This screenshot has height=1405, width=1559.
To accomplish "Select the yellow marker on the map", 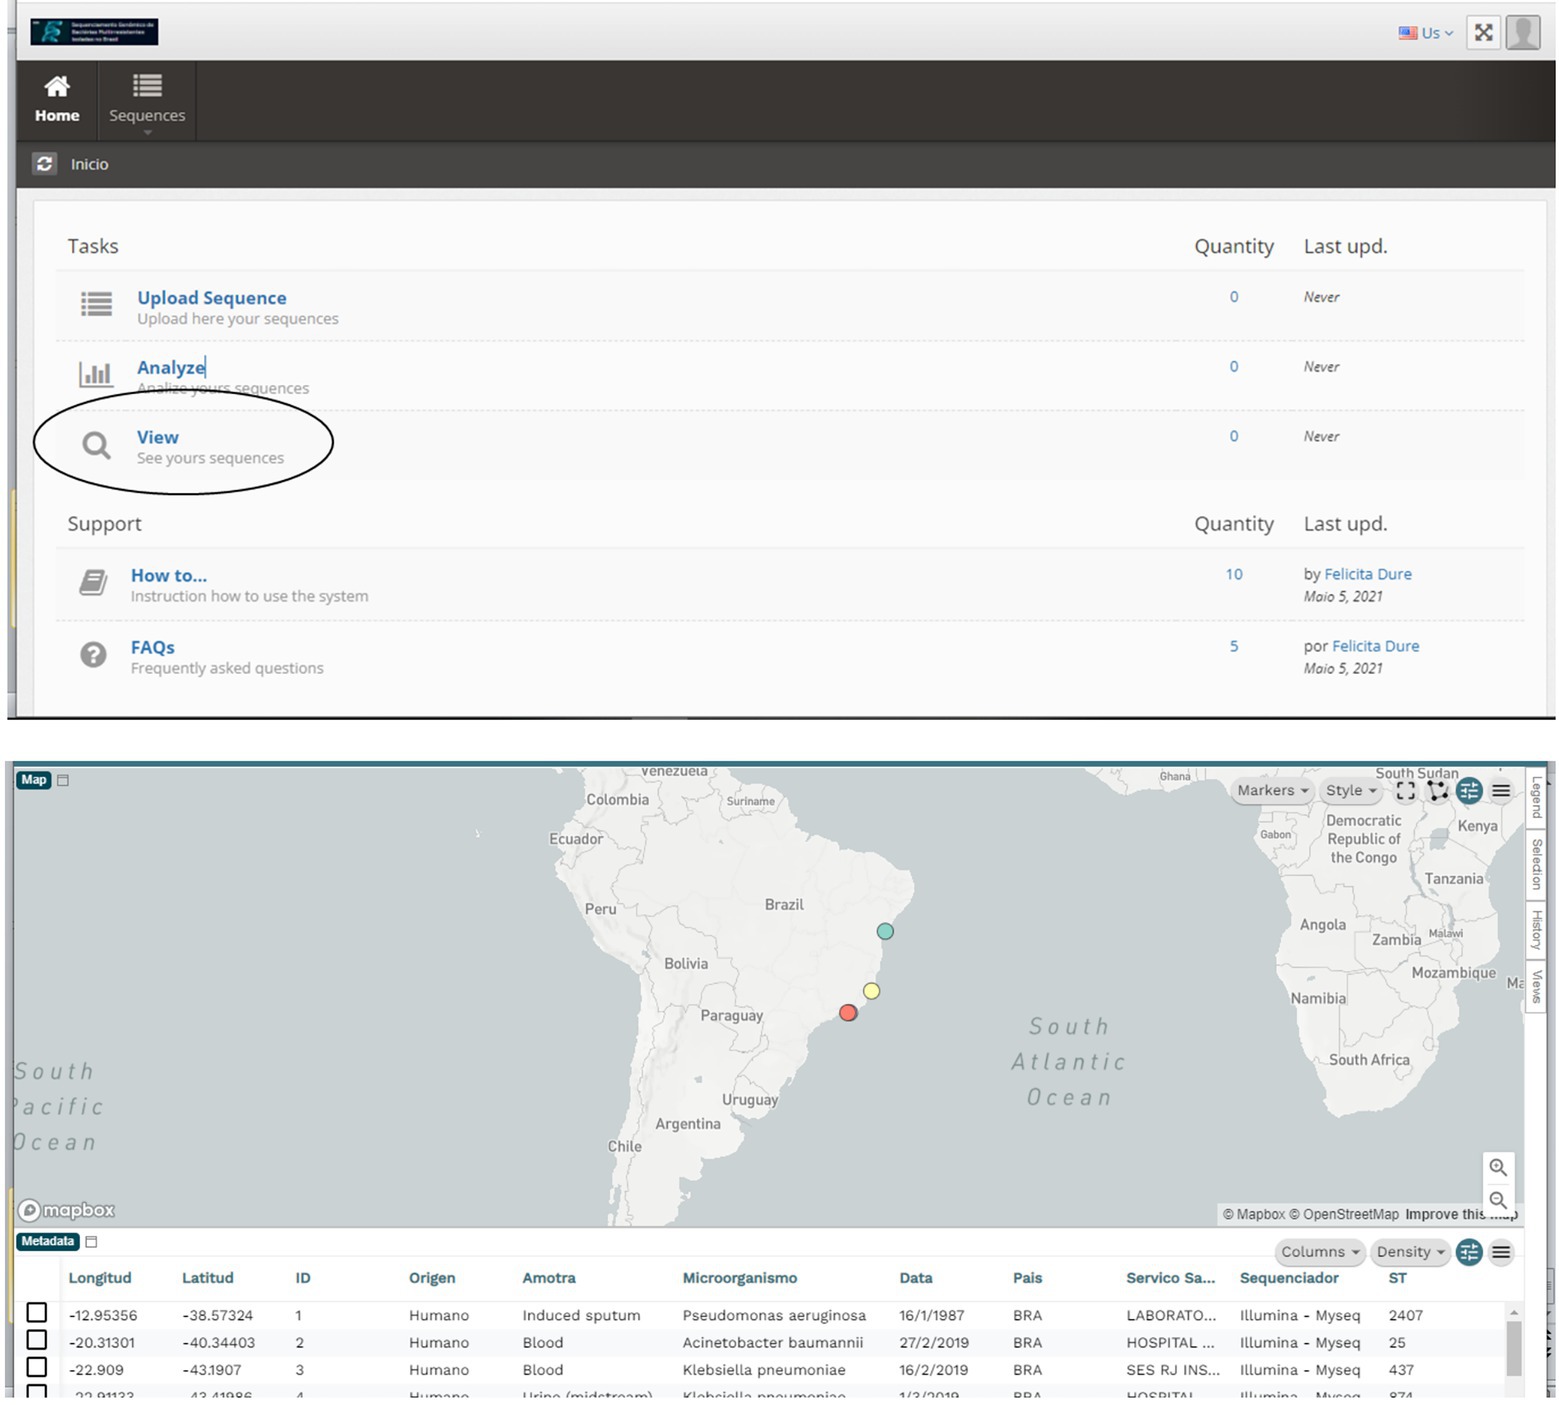I will point(872,991).
